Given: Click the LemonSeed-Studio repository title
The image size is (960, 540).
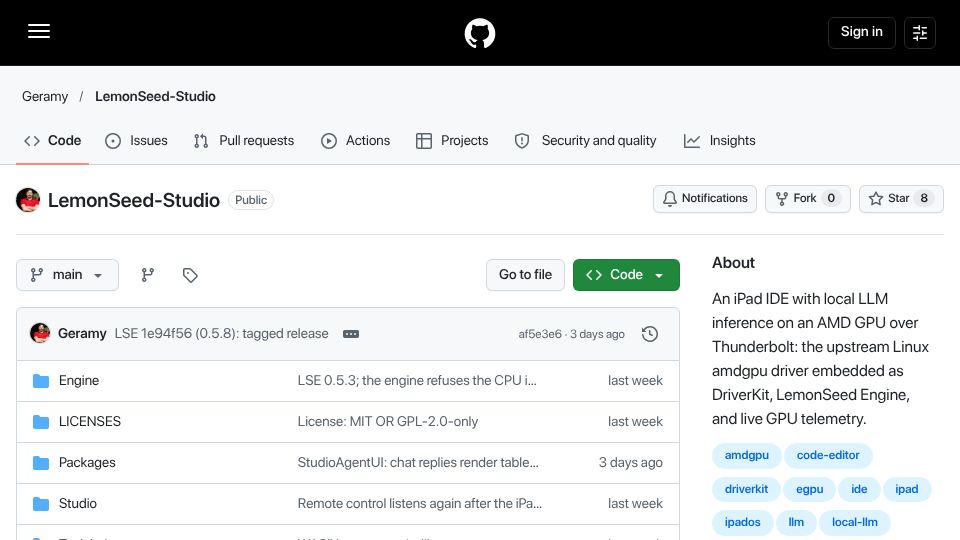Looking at the screenshot, I should tap(133, 200).
